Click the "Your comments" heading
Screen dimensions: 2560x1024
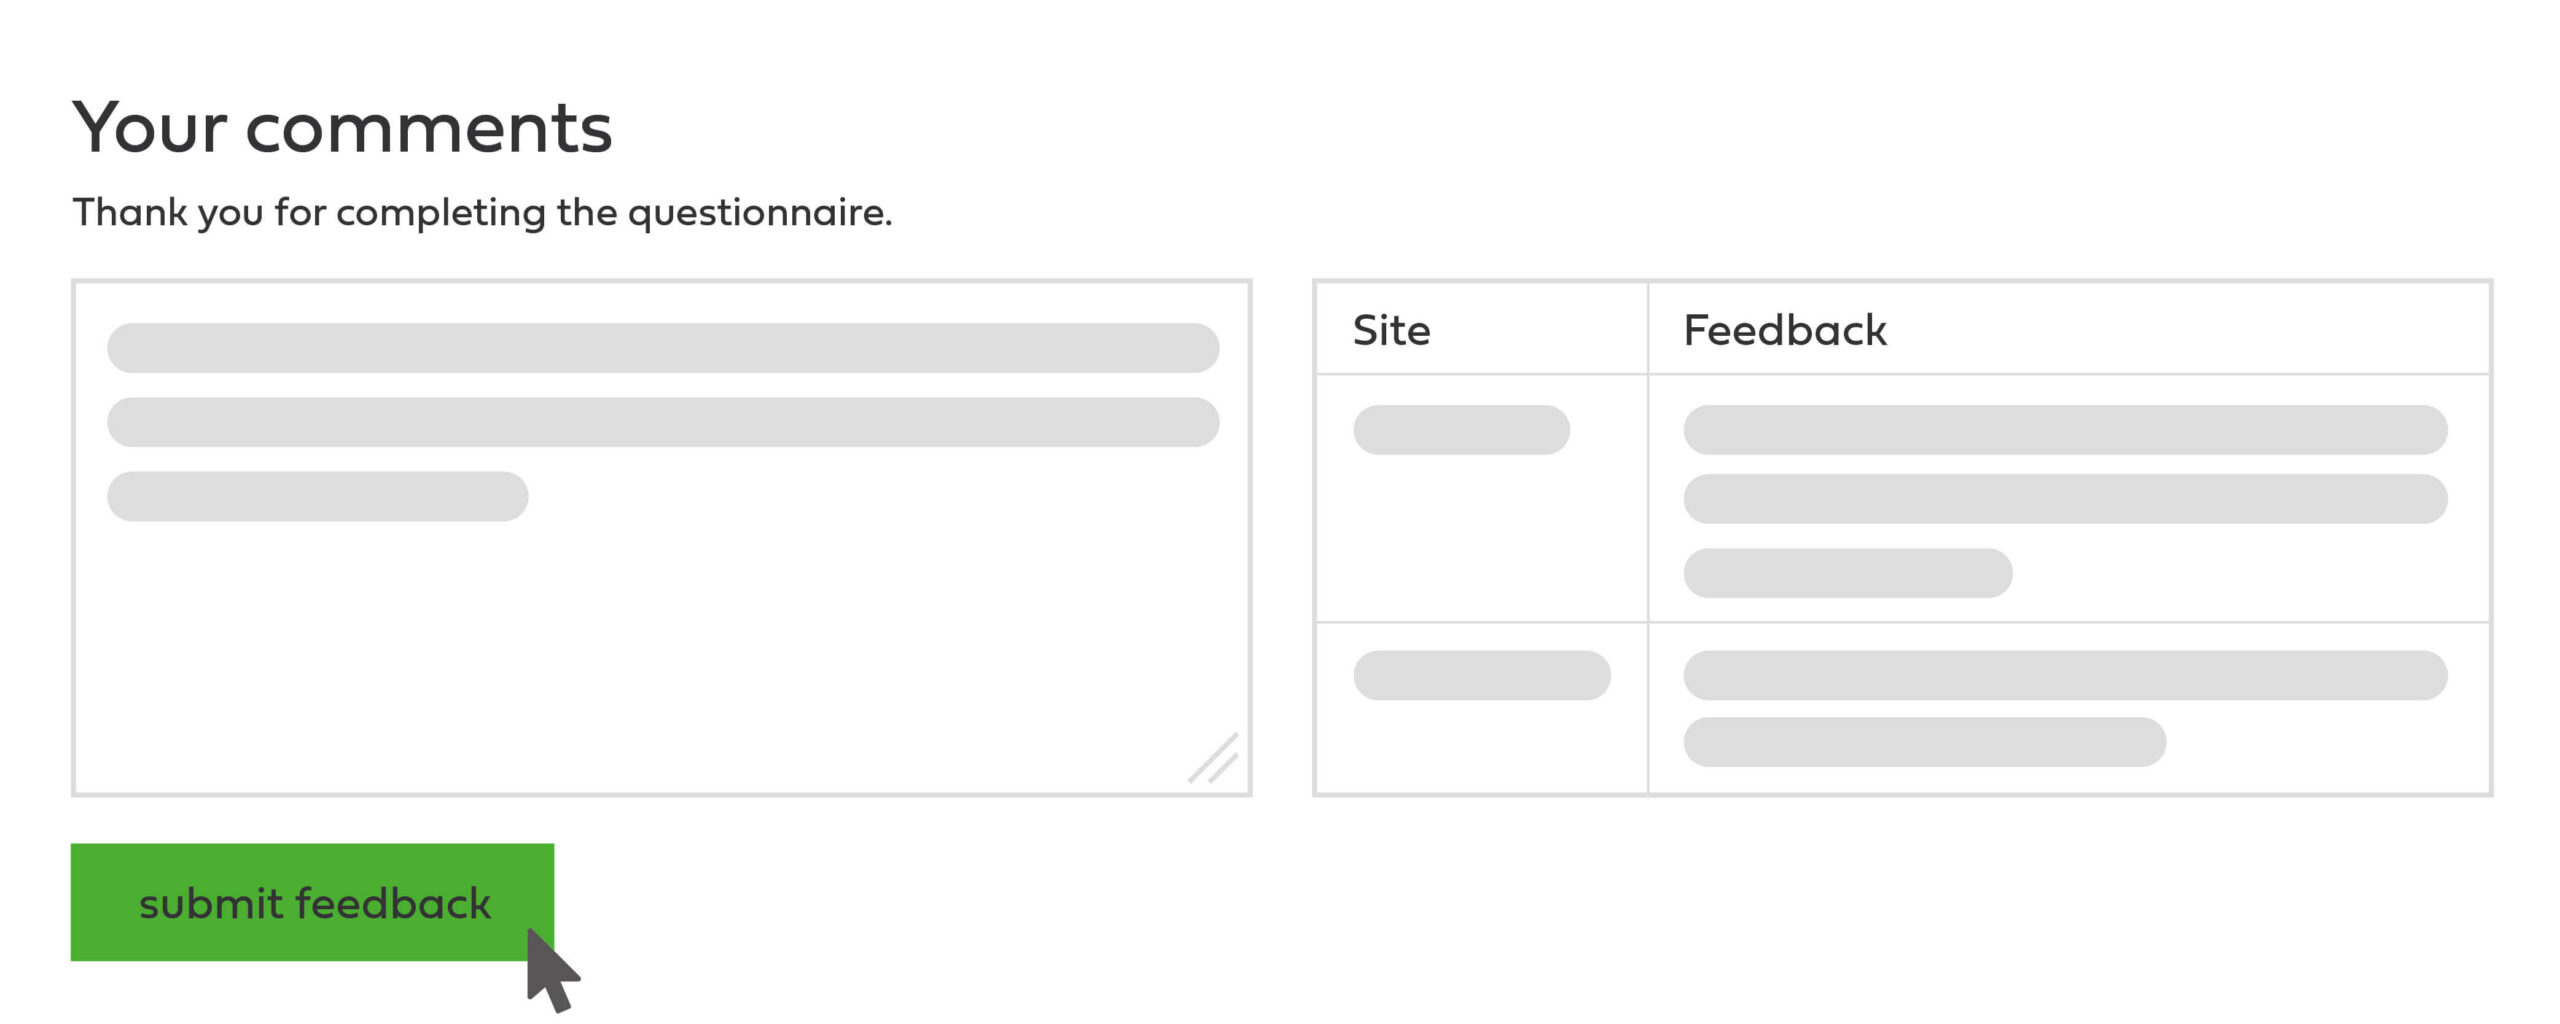[x=342, y=128]
